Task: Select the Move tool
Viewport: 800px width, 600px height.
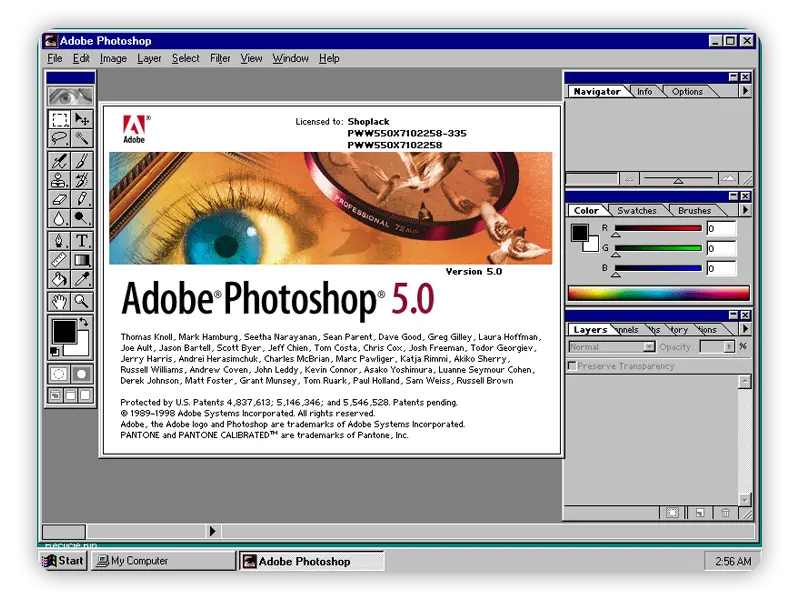Action: click(x=82, y=119)
